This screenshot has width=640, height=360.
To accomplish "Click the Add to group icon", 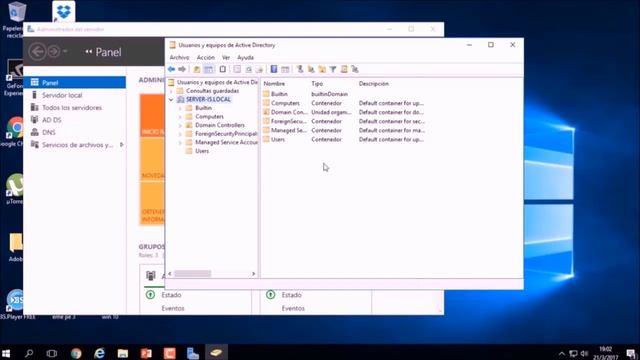I will [355, 69].
